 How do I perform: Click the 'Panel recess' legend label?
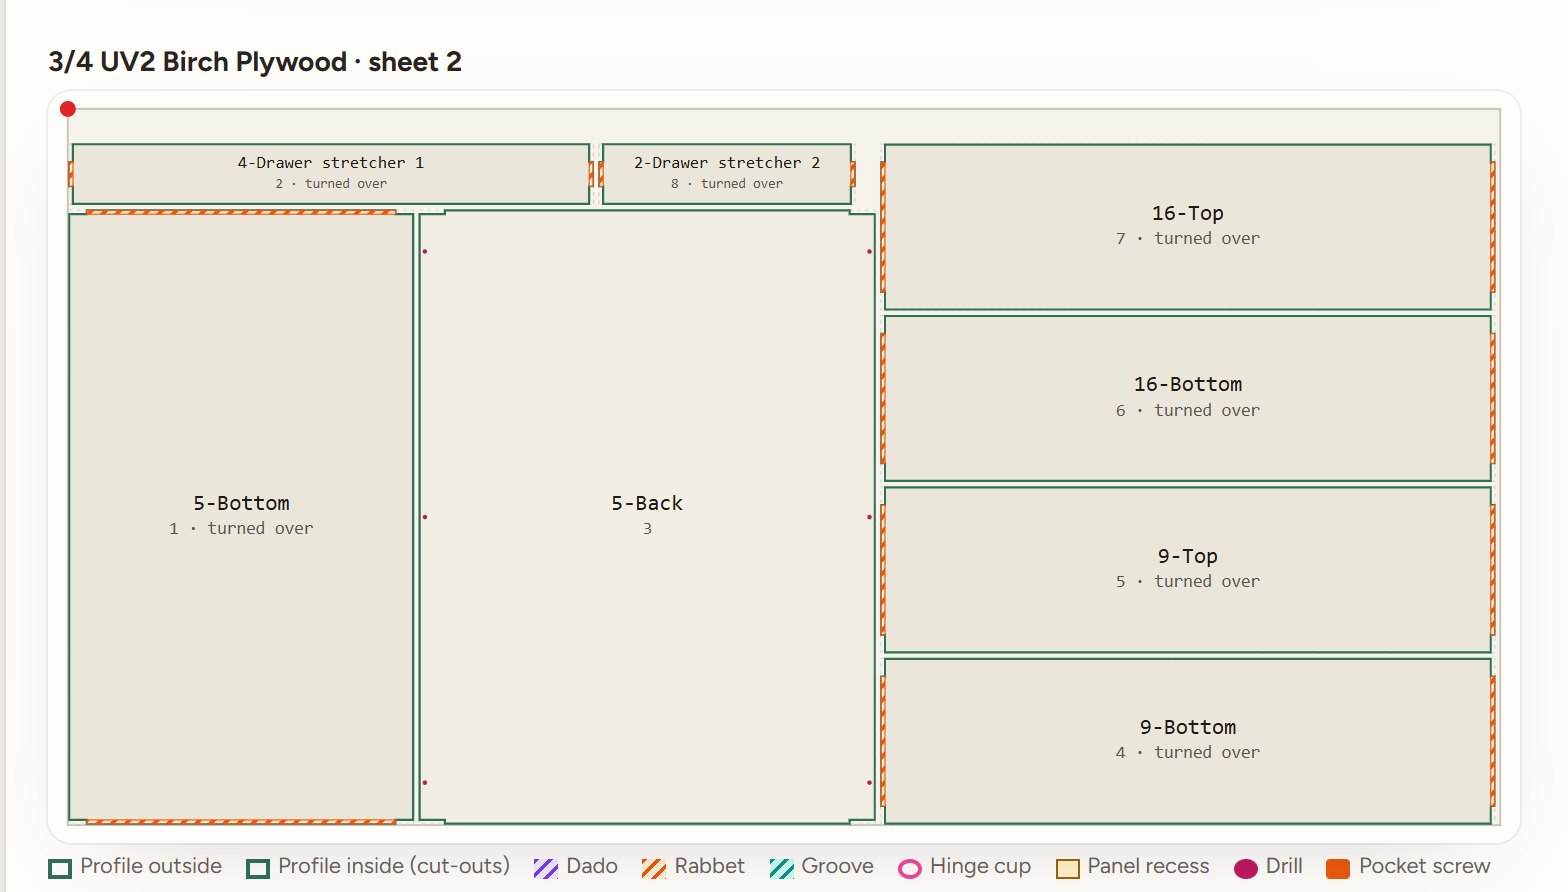1148,866
